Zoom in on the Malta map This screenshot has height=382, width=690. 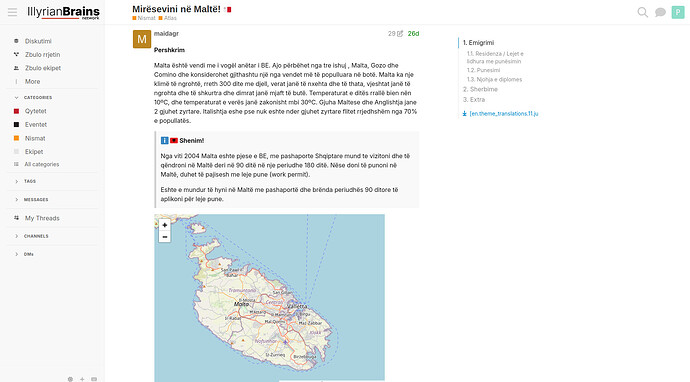point(165,225)
